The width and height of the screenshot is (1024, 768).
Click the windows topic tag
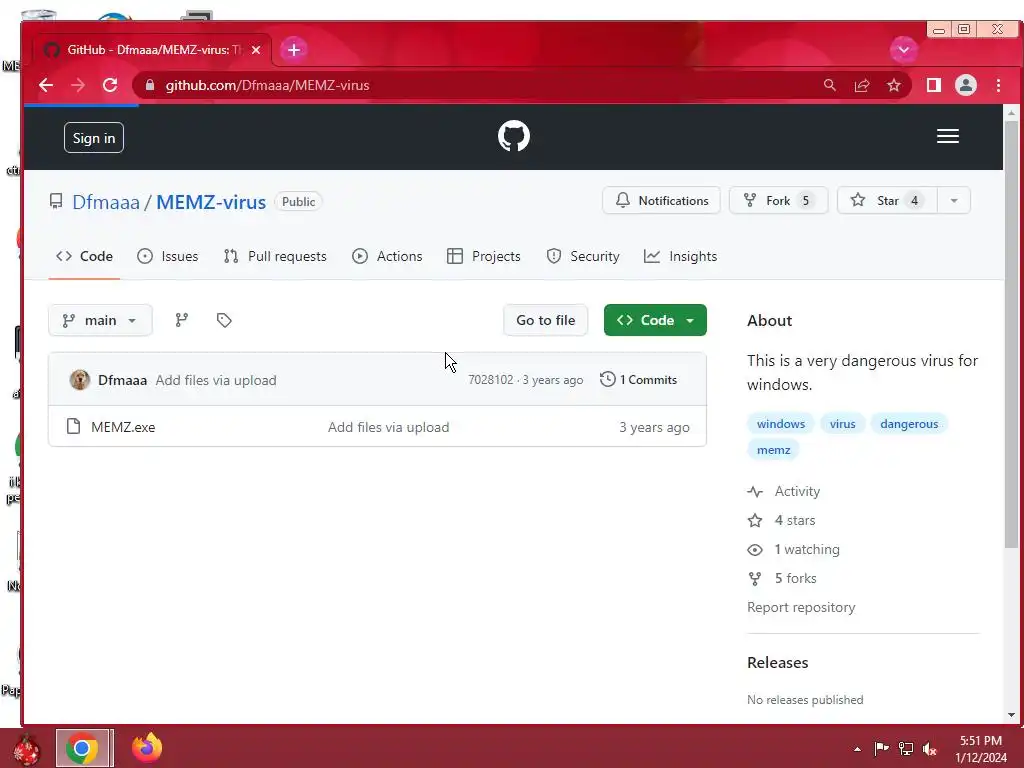(780, 424)
